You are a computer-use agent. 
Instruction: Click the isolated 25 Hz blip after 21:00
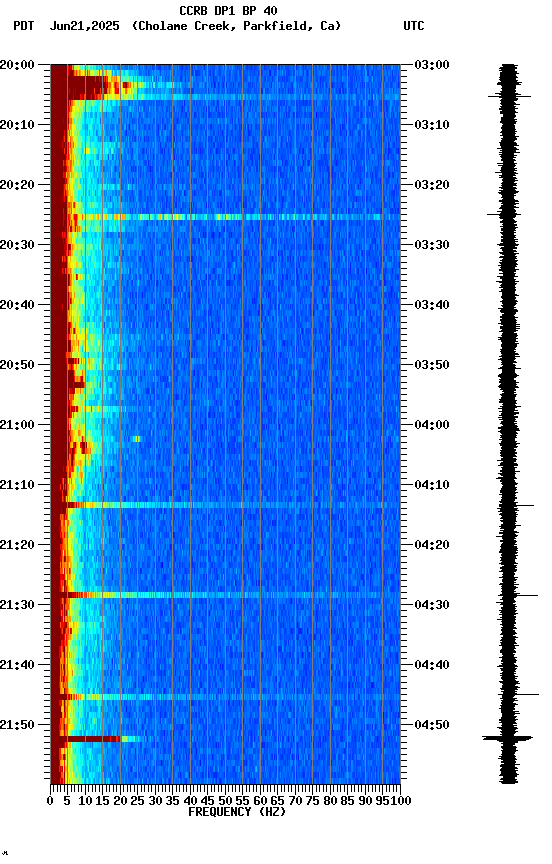pos(137,439)
